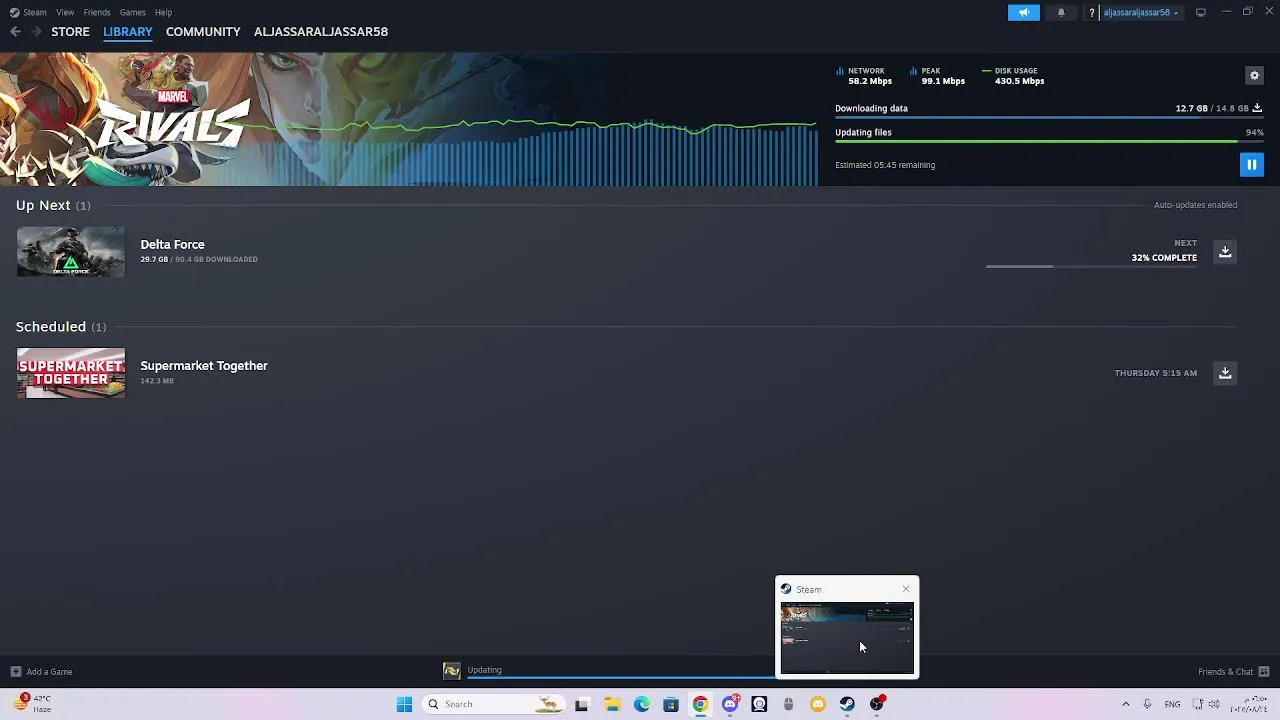
Task: Open purple Discord icon with notification badge
Action: pos(730,704)
